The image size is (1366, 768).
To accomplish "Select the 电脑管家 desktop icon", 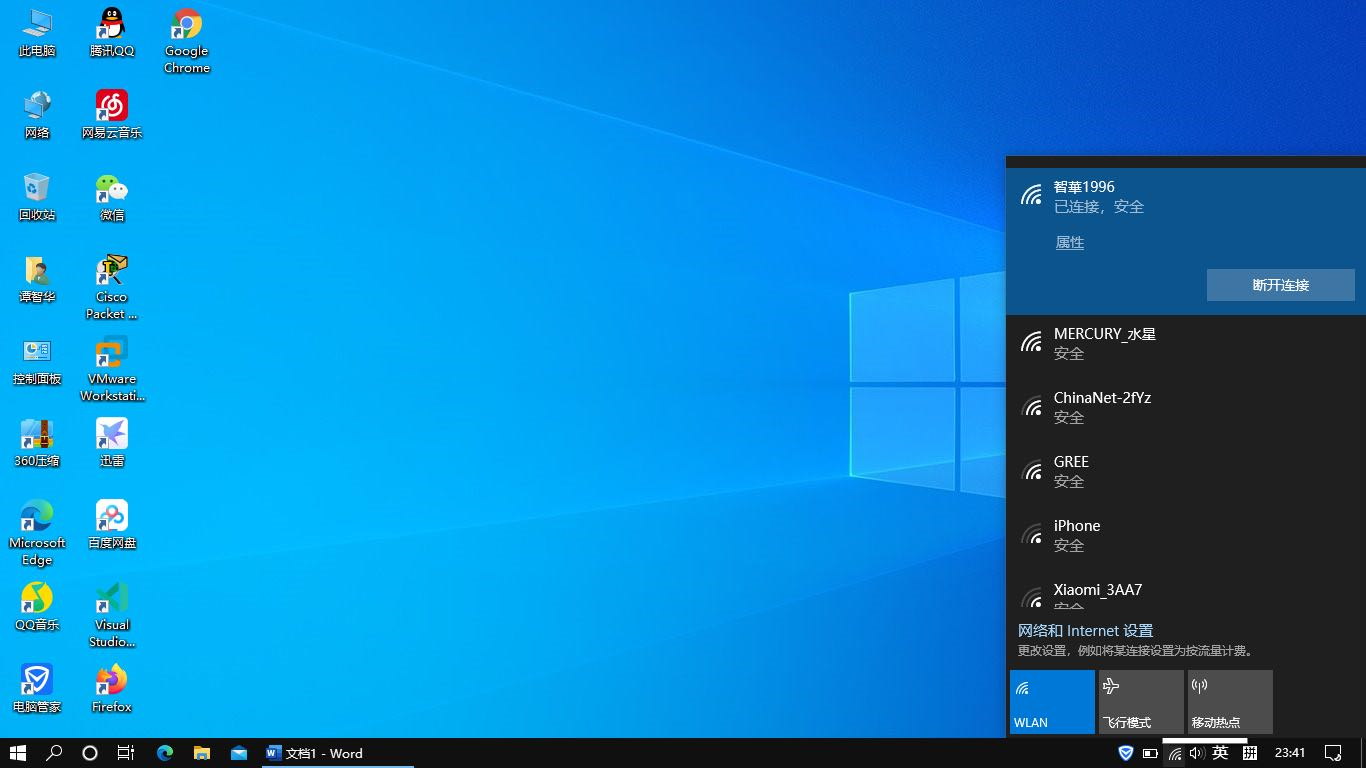I will click(37, 688).
